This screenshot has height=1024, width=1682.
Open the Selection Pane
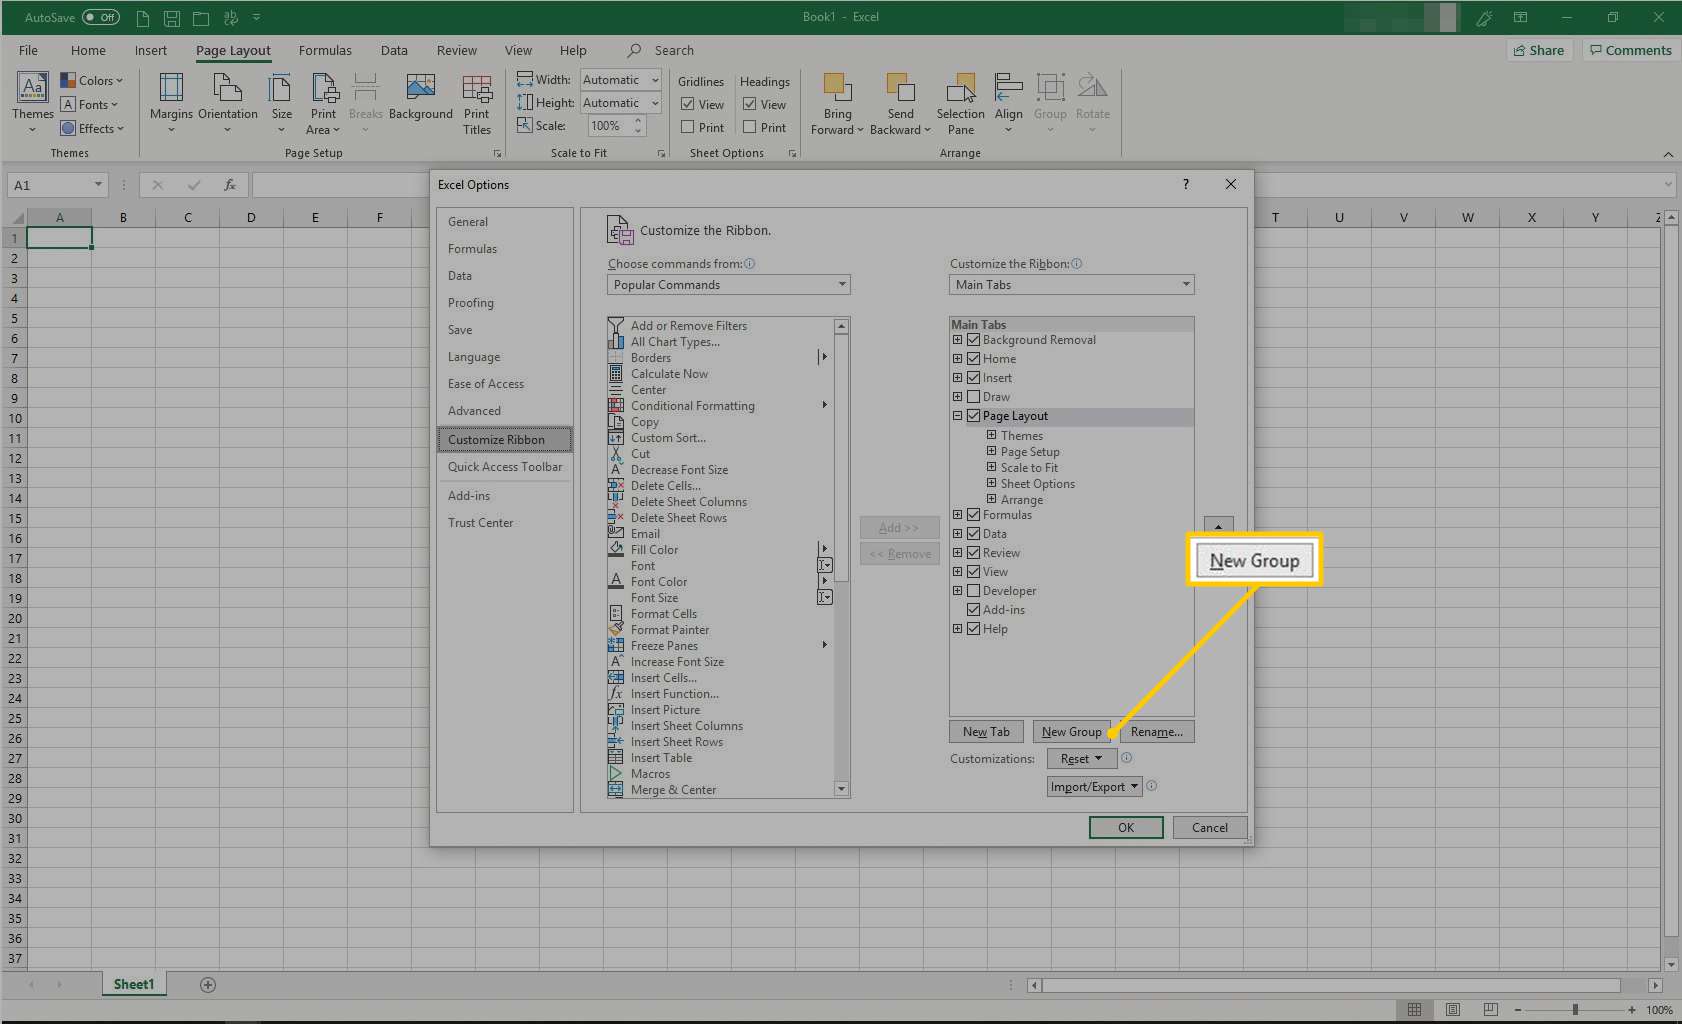[x=960, y=103]
